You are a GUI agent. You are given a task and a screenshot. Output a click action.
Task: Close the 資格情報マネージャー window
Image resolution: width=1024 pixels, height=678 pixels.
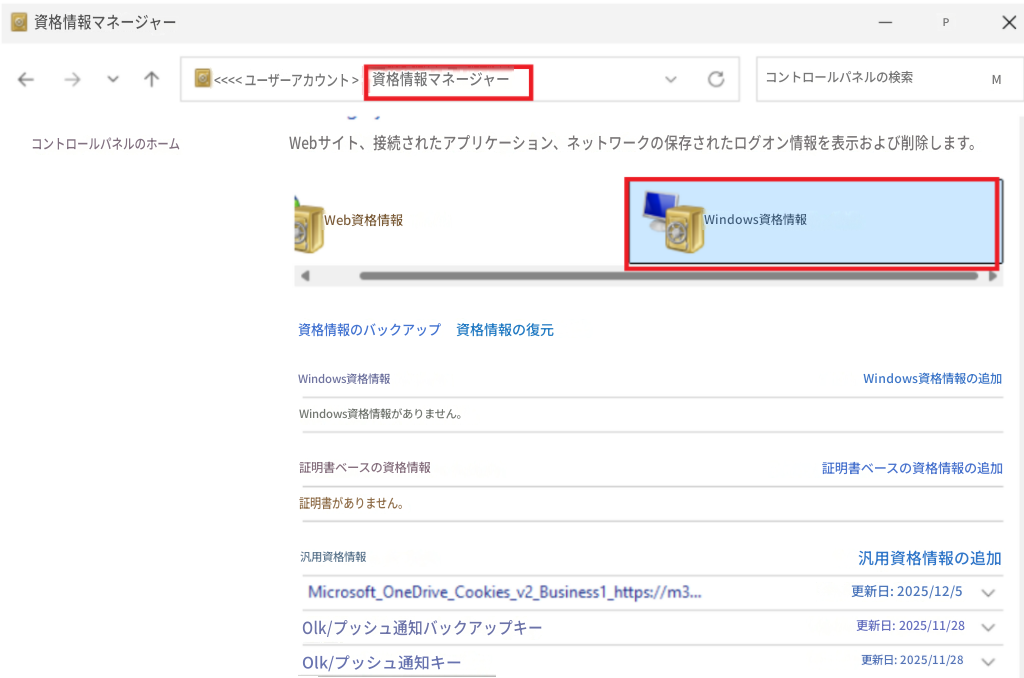point(1009,22)
